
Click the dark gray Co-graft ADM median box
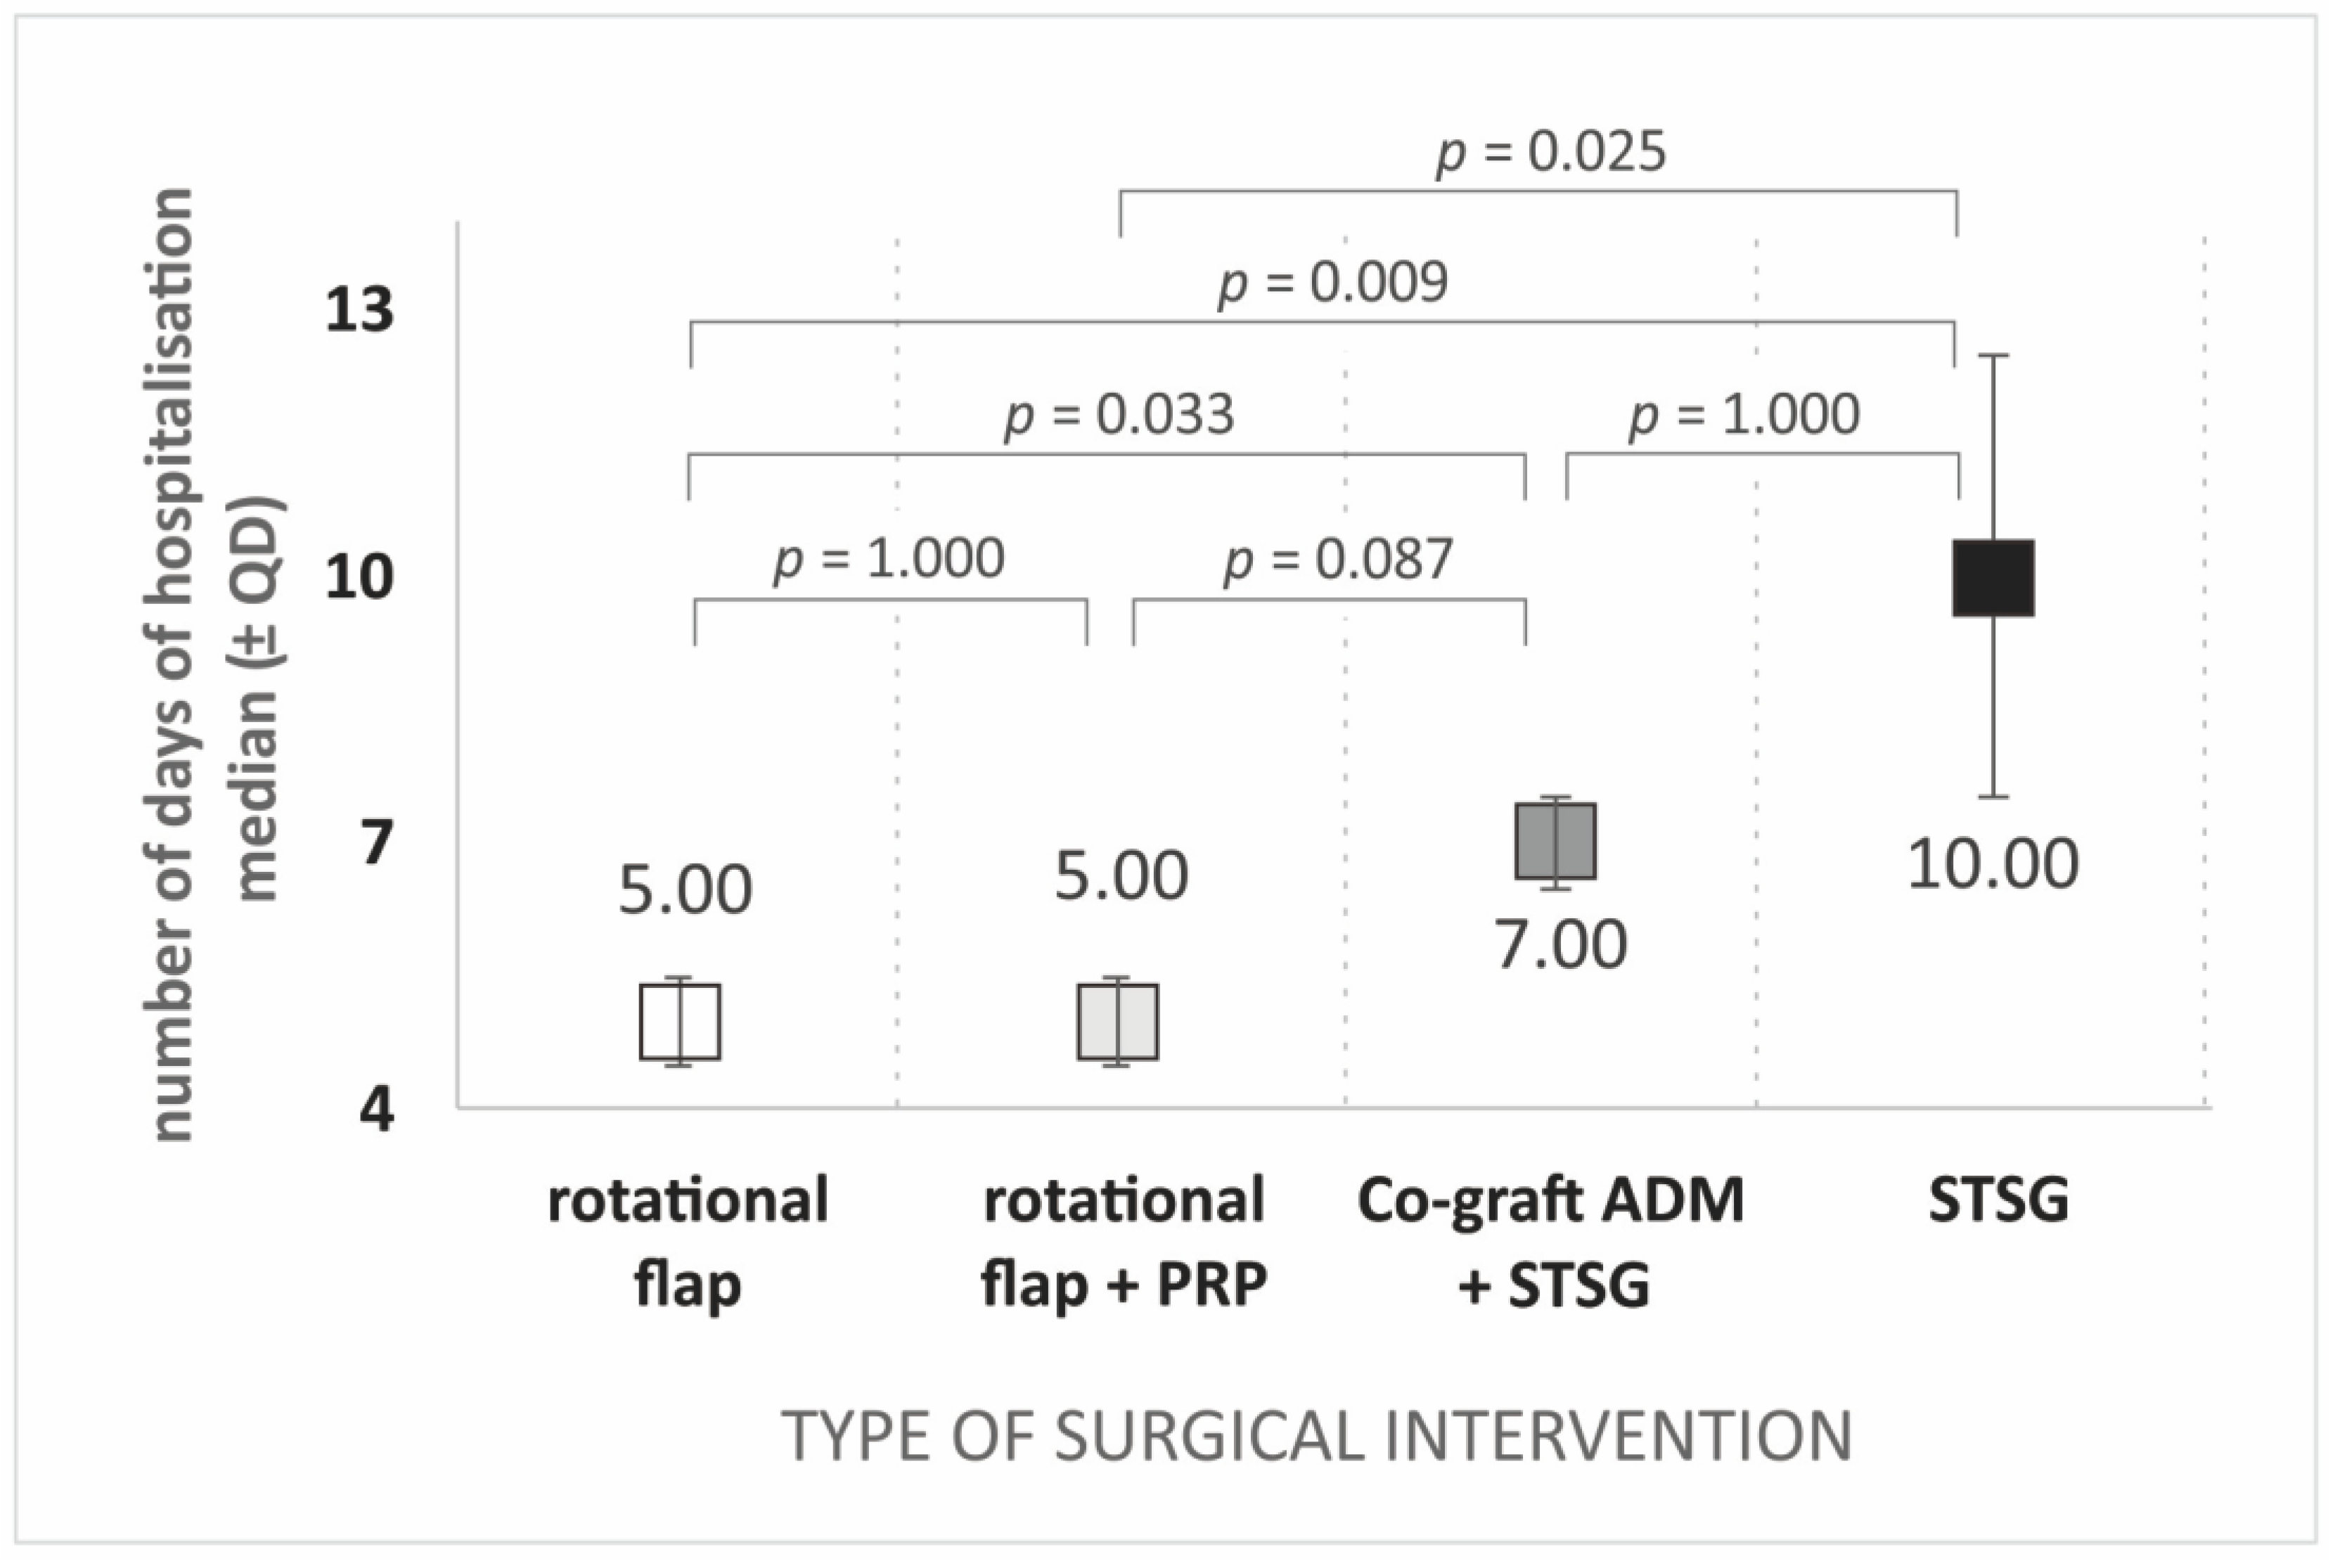[1555, 841]
